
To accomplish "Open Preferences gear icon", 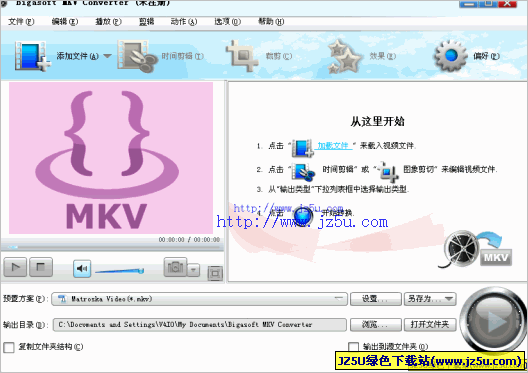I will tap(451, 56).
